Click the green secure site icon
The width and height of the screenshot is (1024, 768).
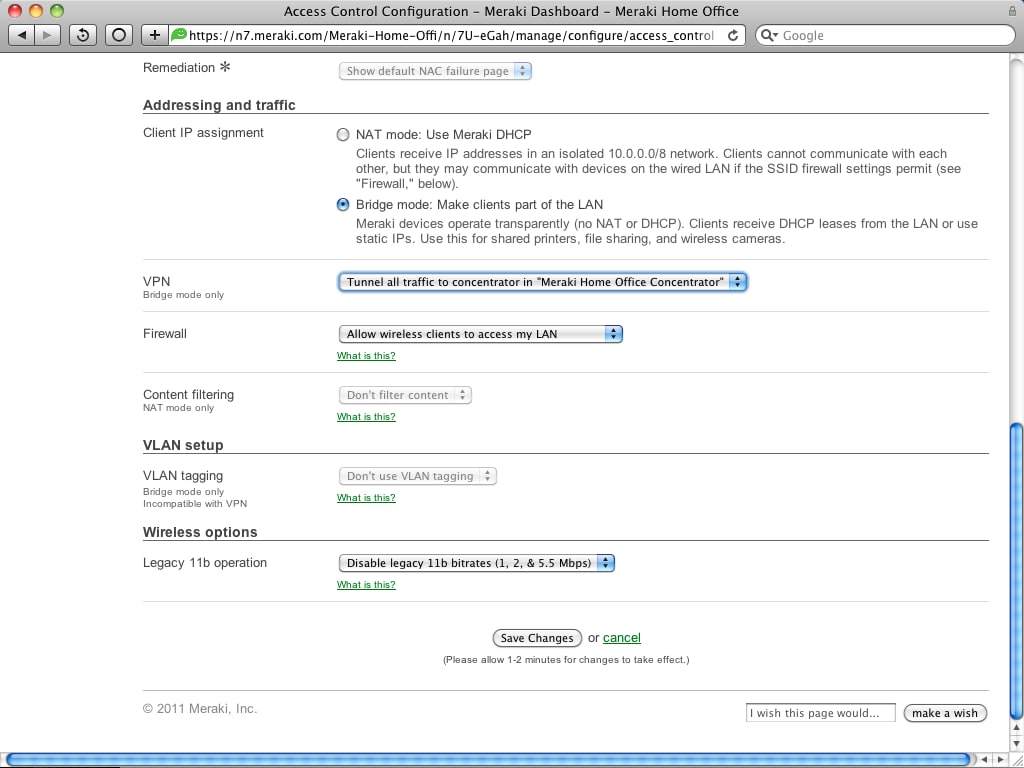178,35
